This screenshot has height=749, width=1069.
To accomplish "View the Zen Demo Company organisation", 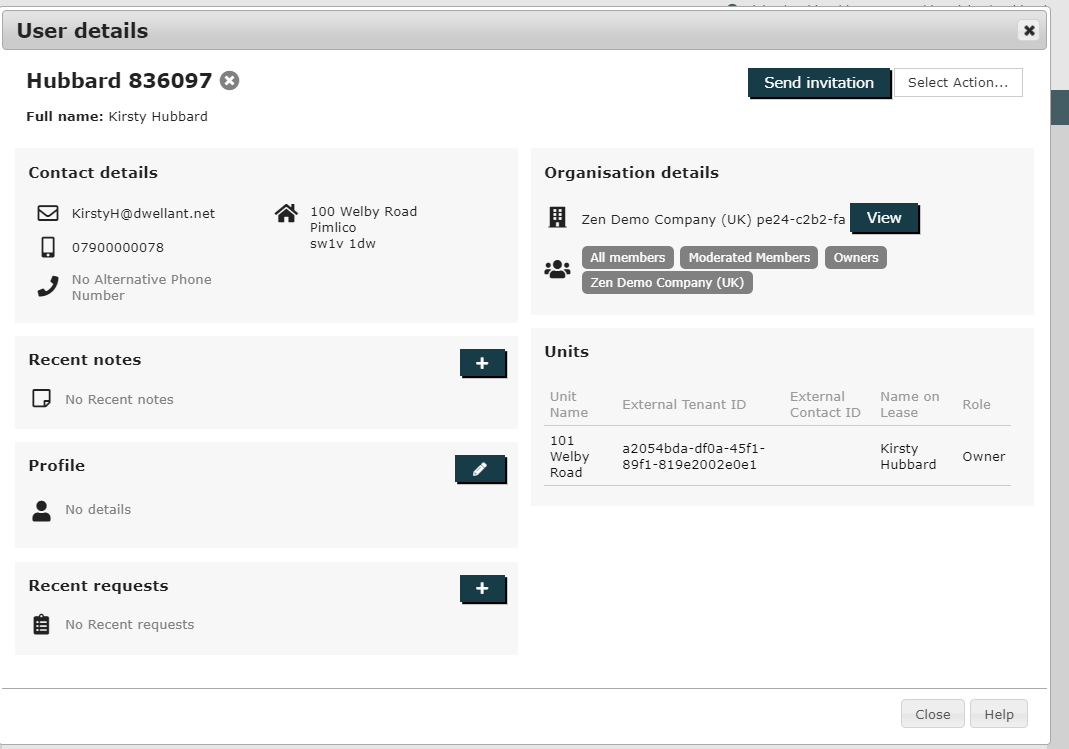I will [x=884, y=218].
